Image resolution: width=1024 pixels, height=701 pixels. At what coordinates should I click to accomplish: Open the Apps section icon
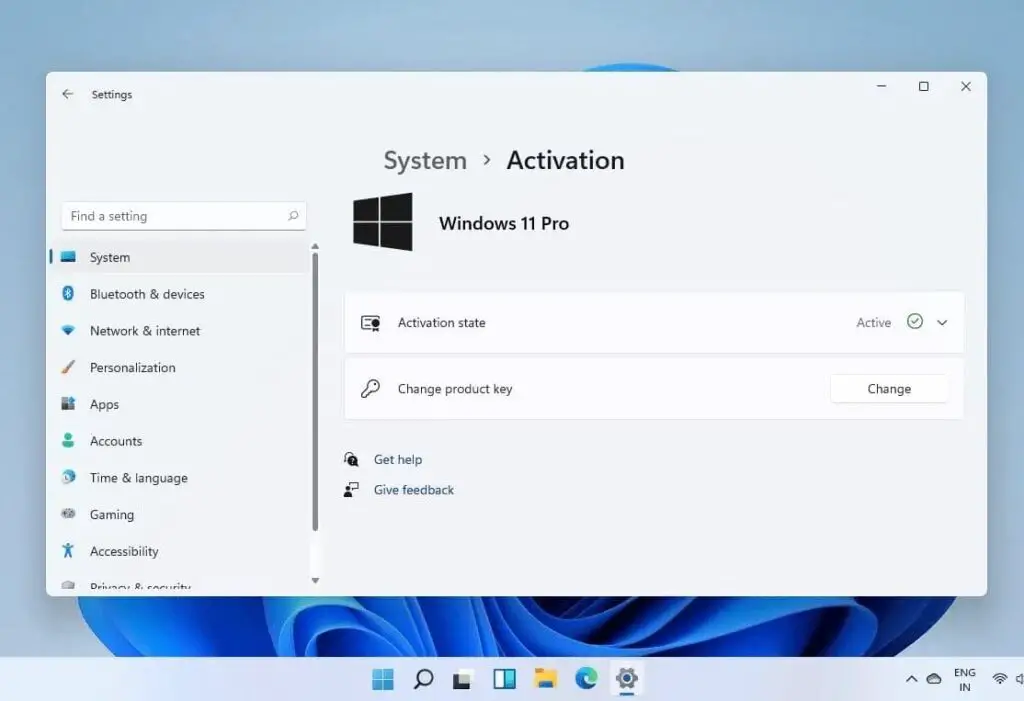(x=68, y=404)
